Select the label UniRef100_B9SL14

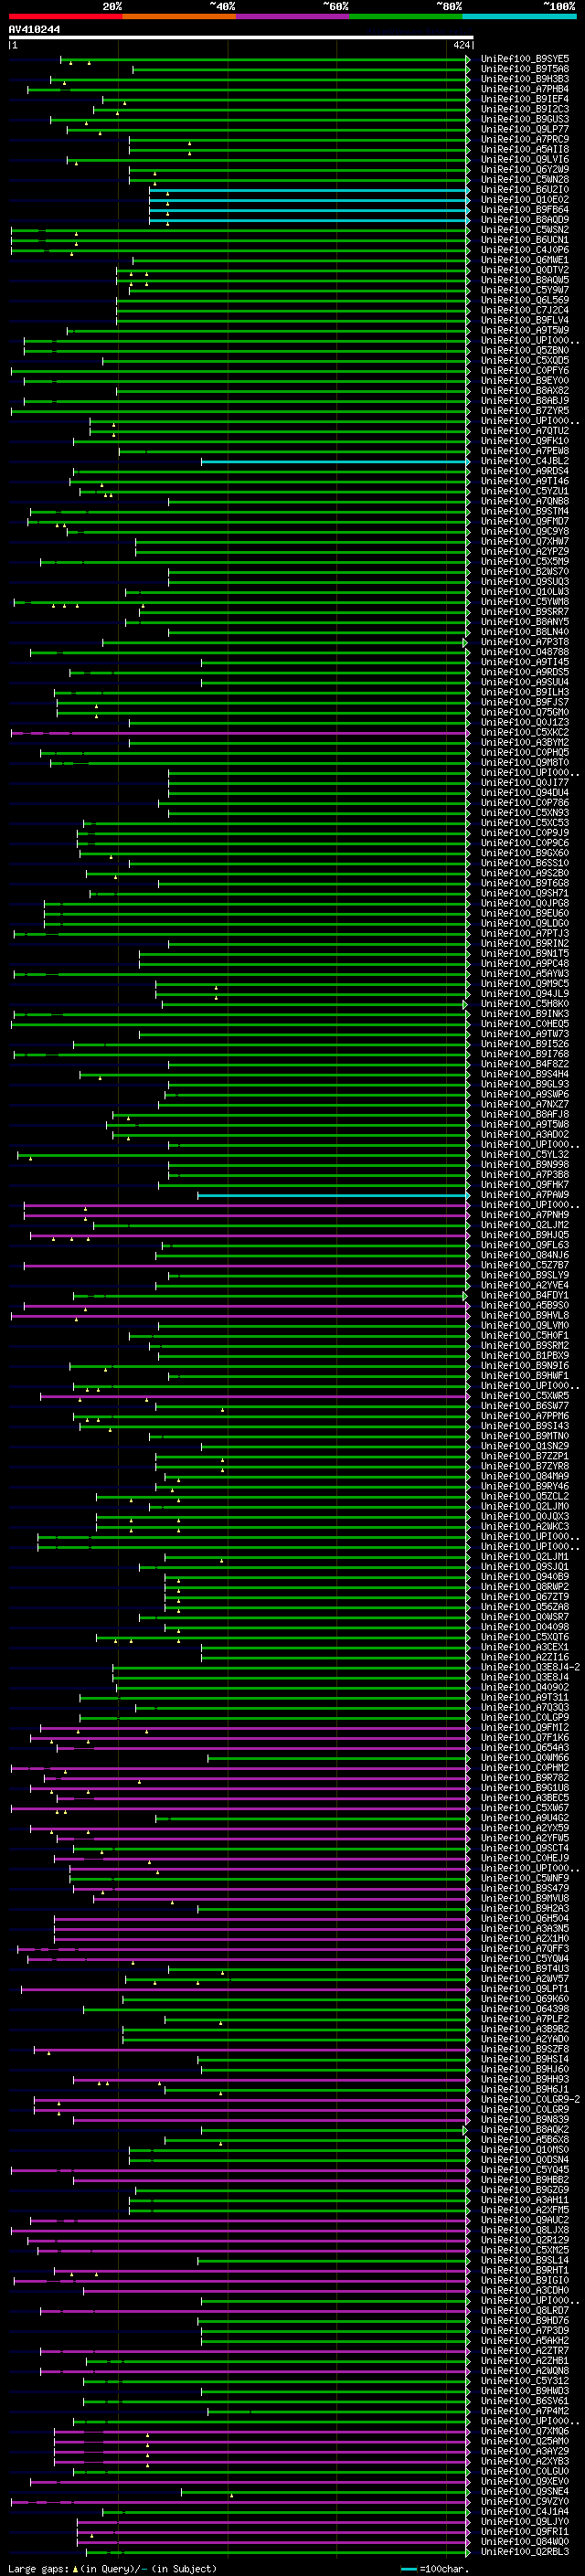coord(525,2261)
